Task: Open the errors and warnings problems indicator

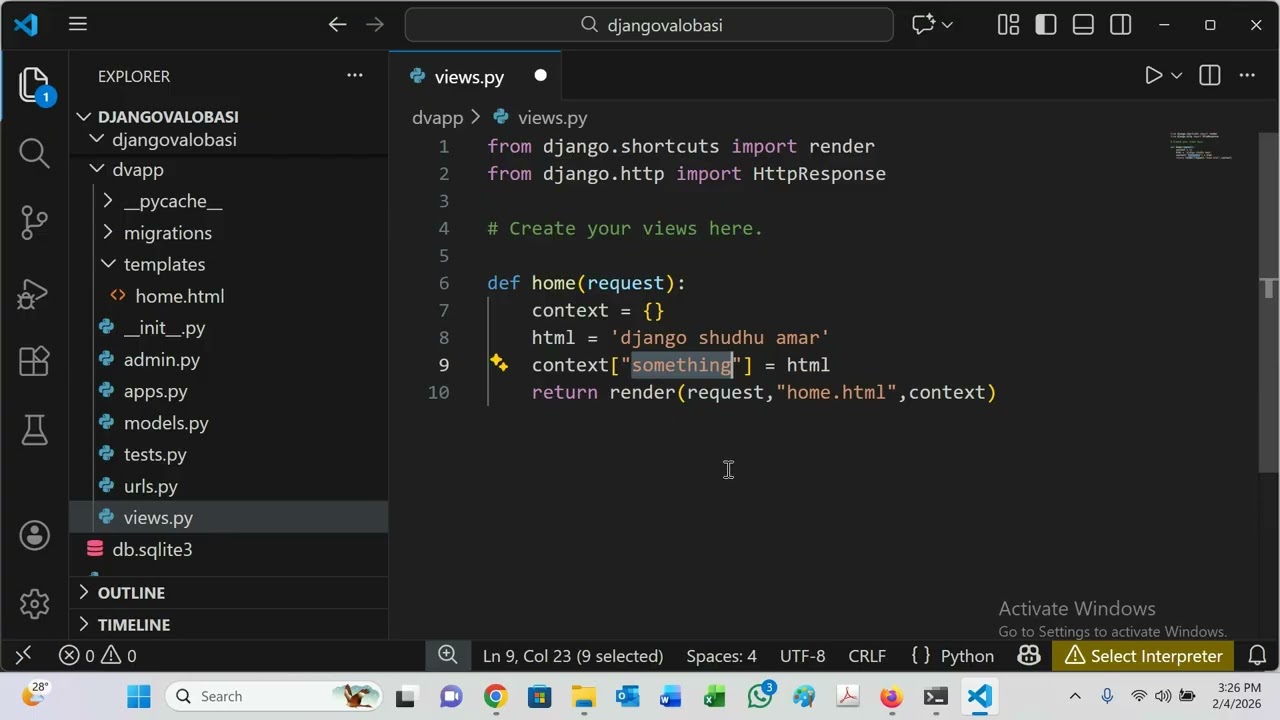Action: (x=97, y=656)
